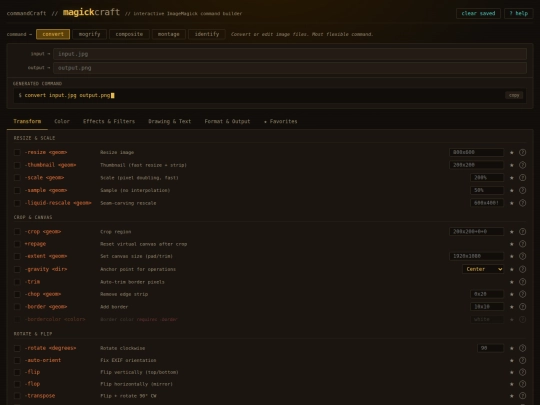Edit the -crop geometry value
This screenshot has width=540, height=405.
point(477,232)
